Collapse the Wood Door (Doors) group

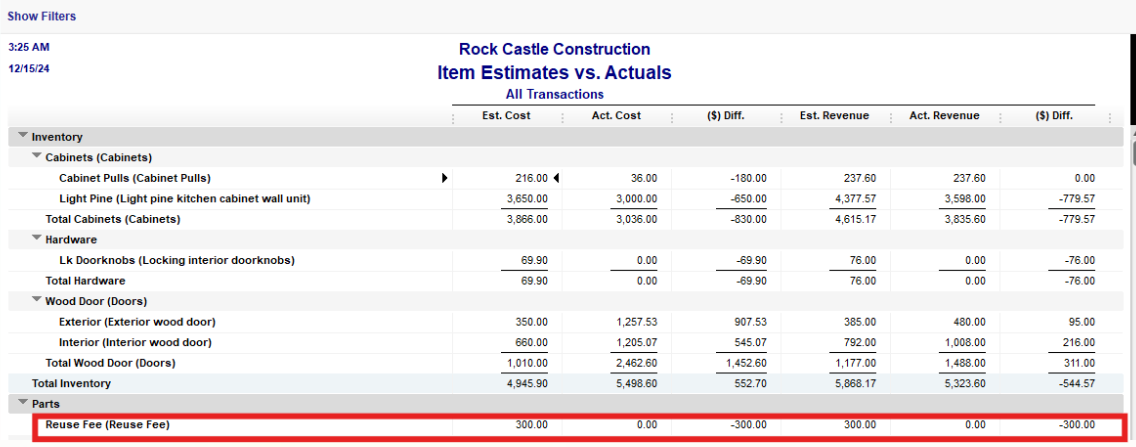[37, 301]
